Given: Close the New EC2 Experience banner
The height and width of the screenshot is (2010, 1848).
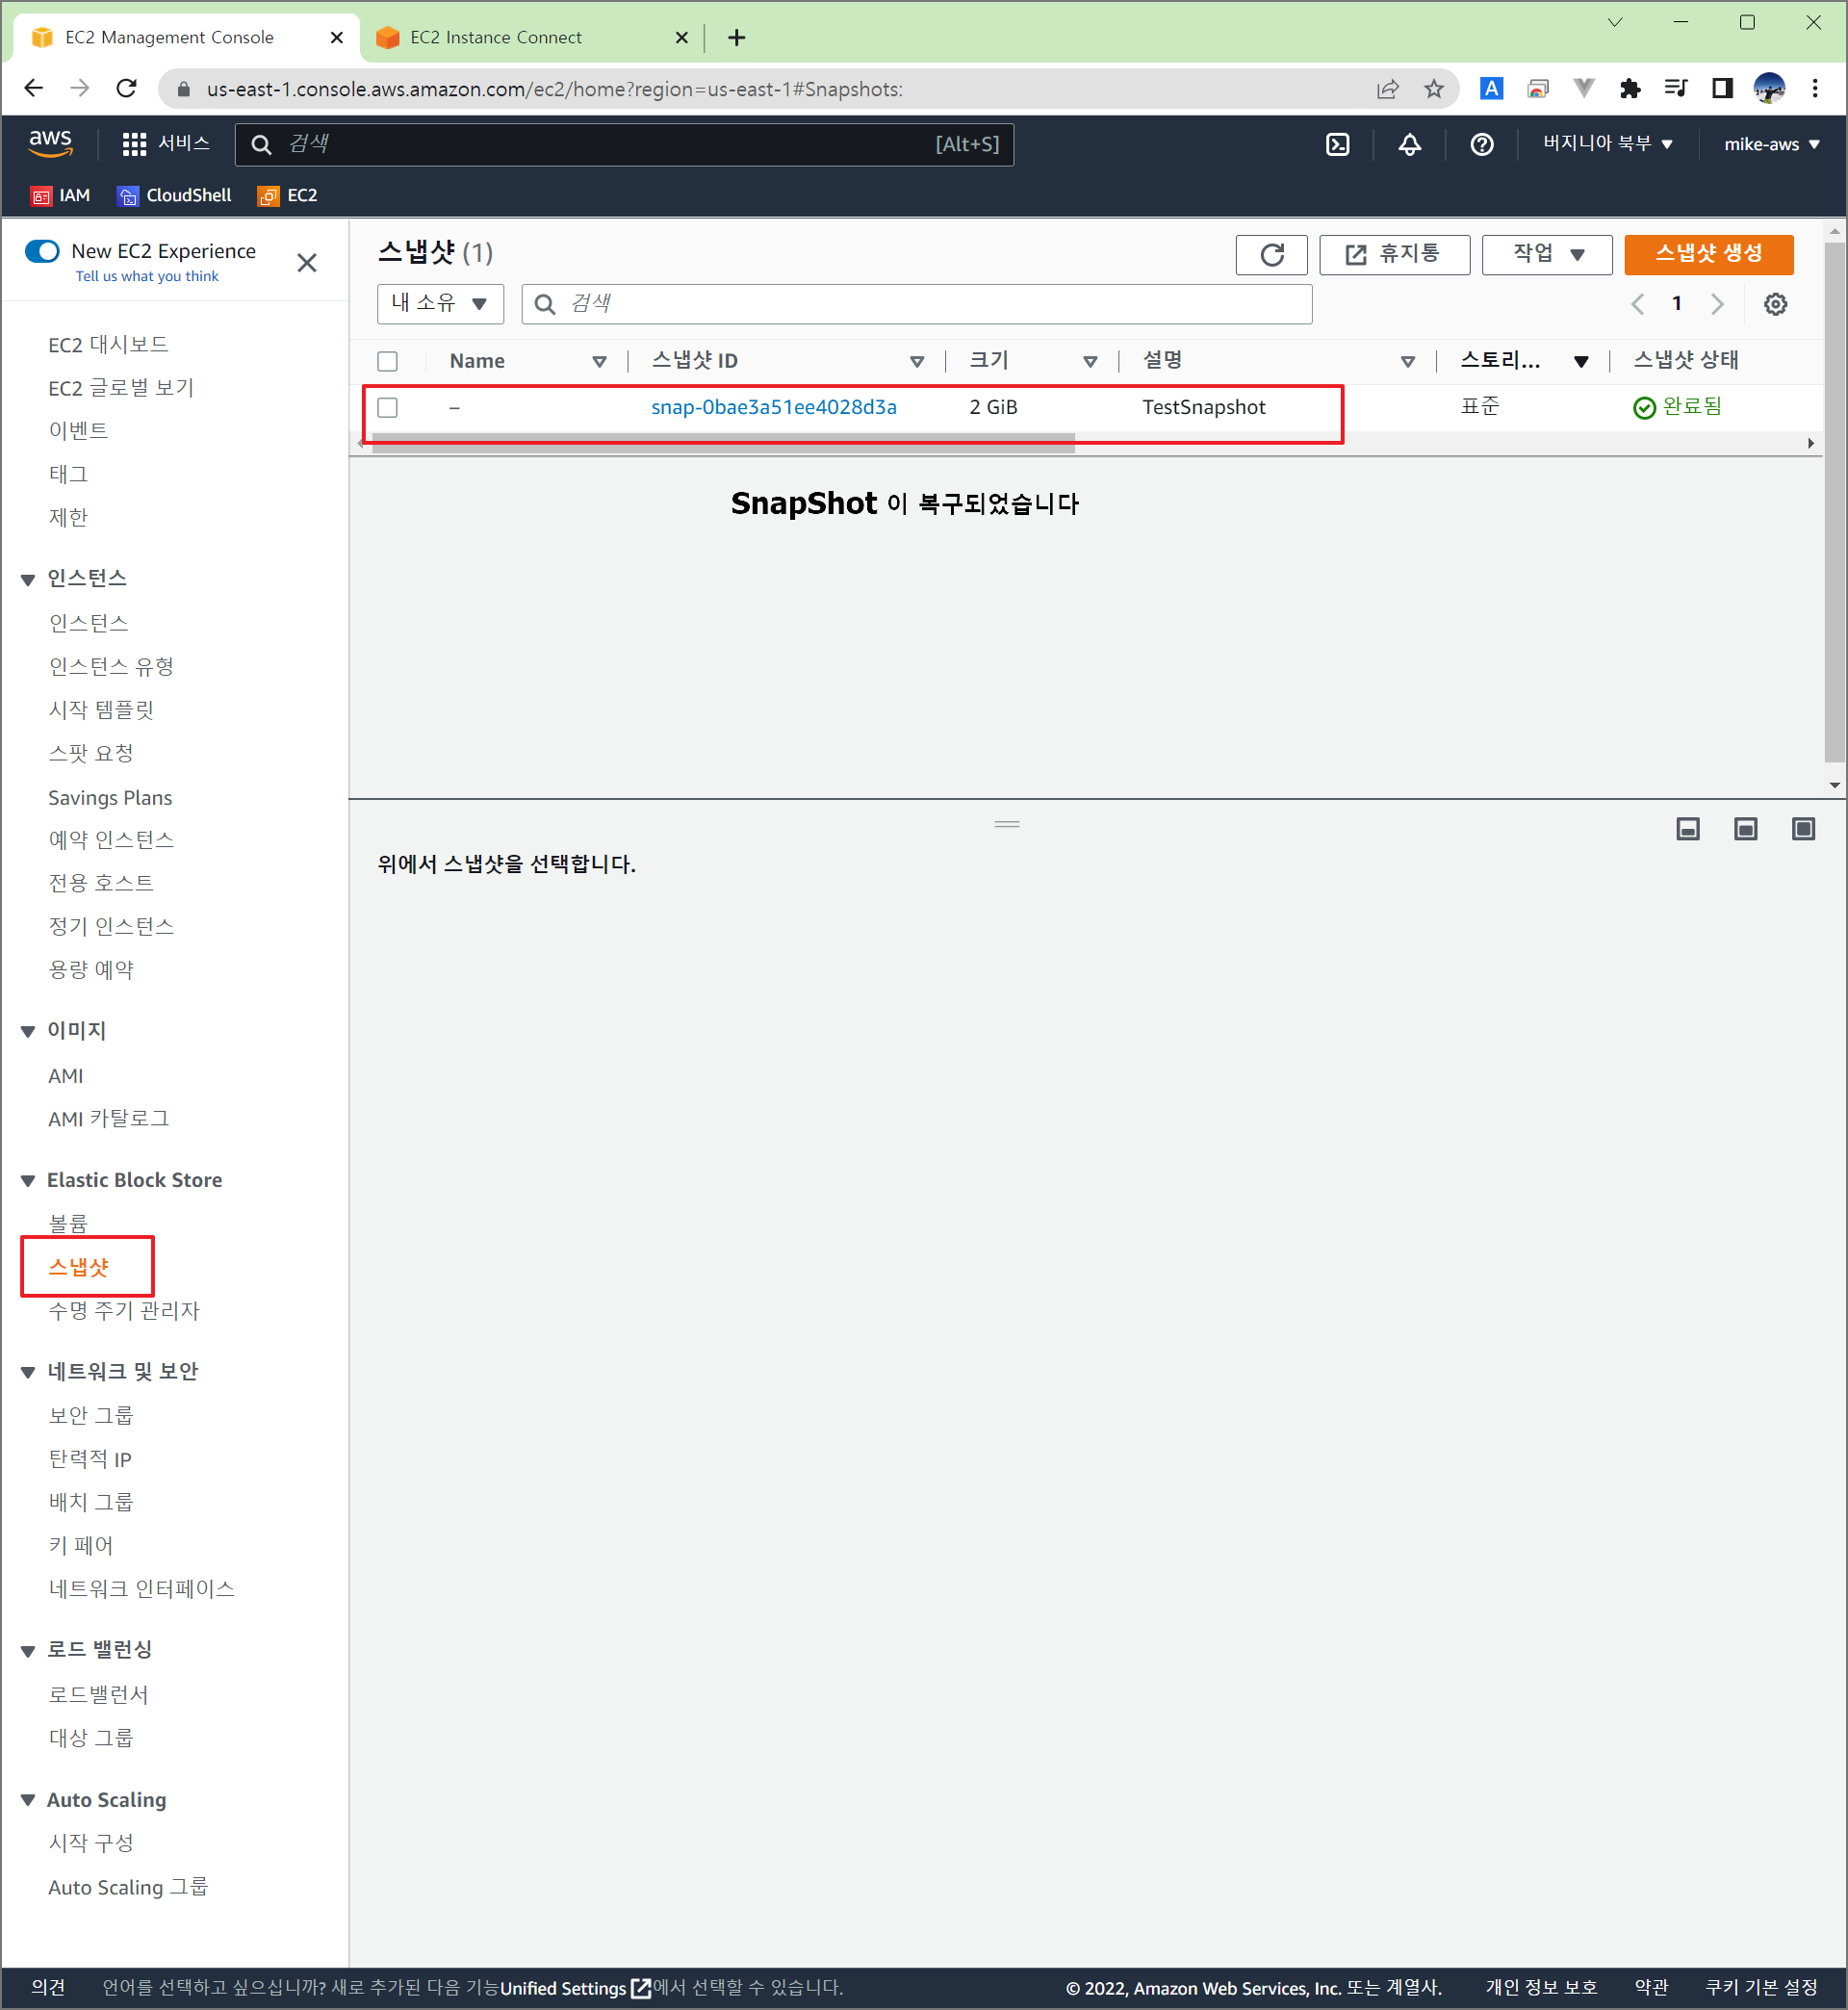Looking at the screenshot, I should [307, 262].
